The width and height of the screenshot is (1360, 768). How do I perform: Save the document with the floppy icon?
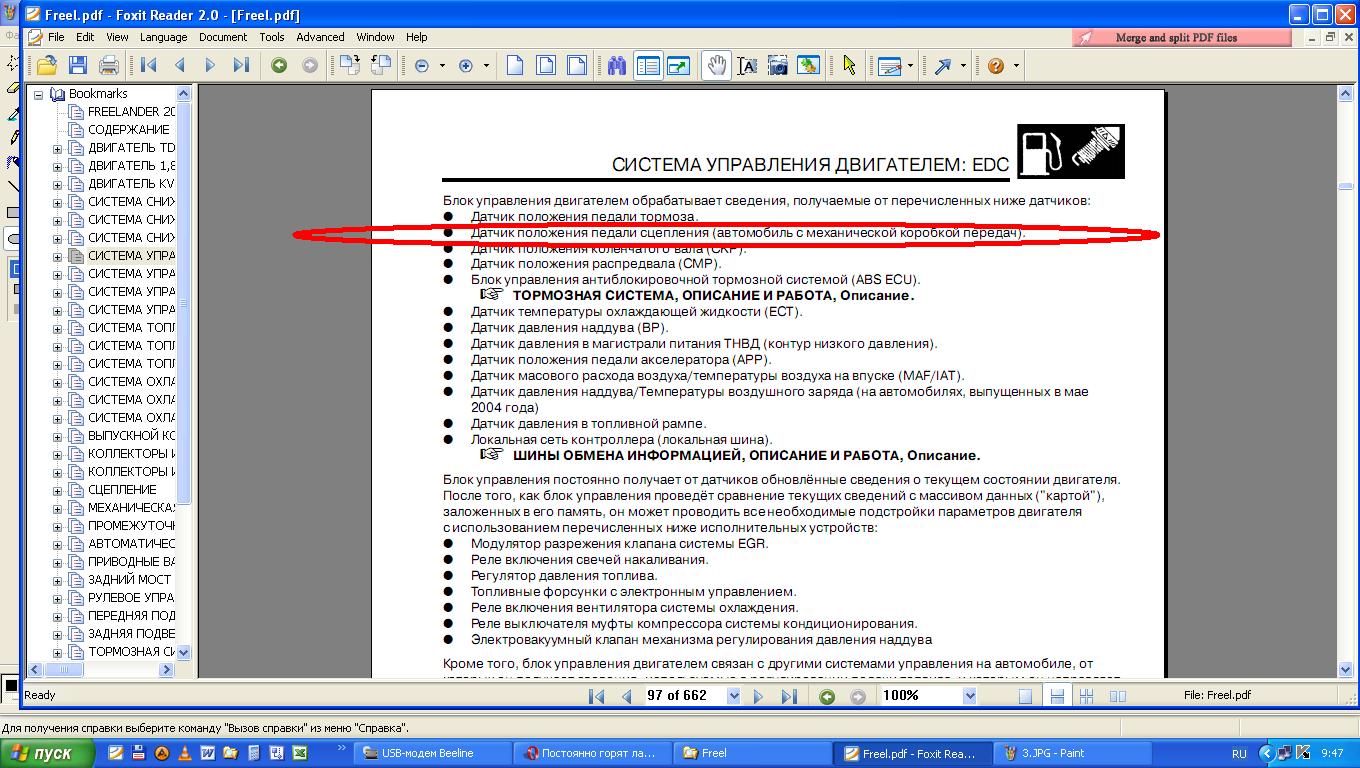pos(78,66)
